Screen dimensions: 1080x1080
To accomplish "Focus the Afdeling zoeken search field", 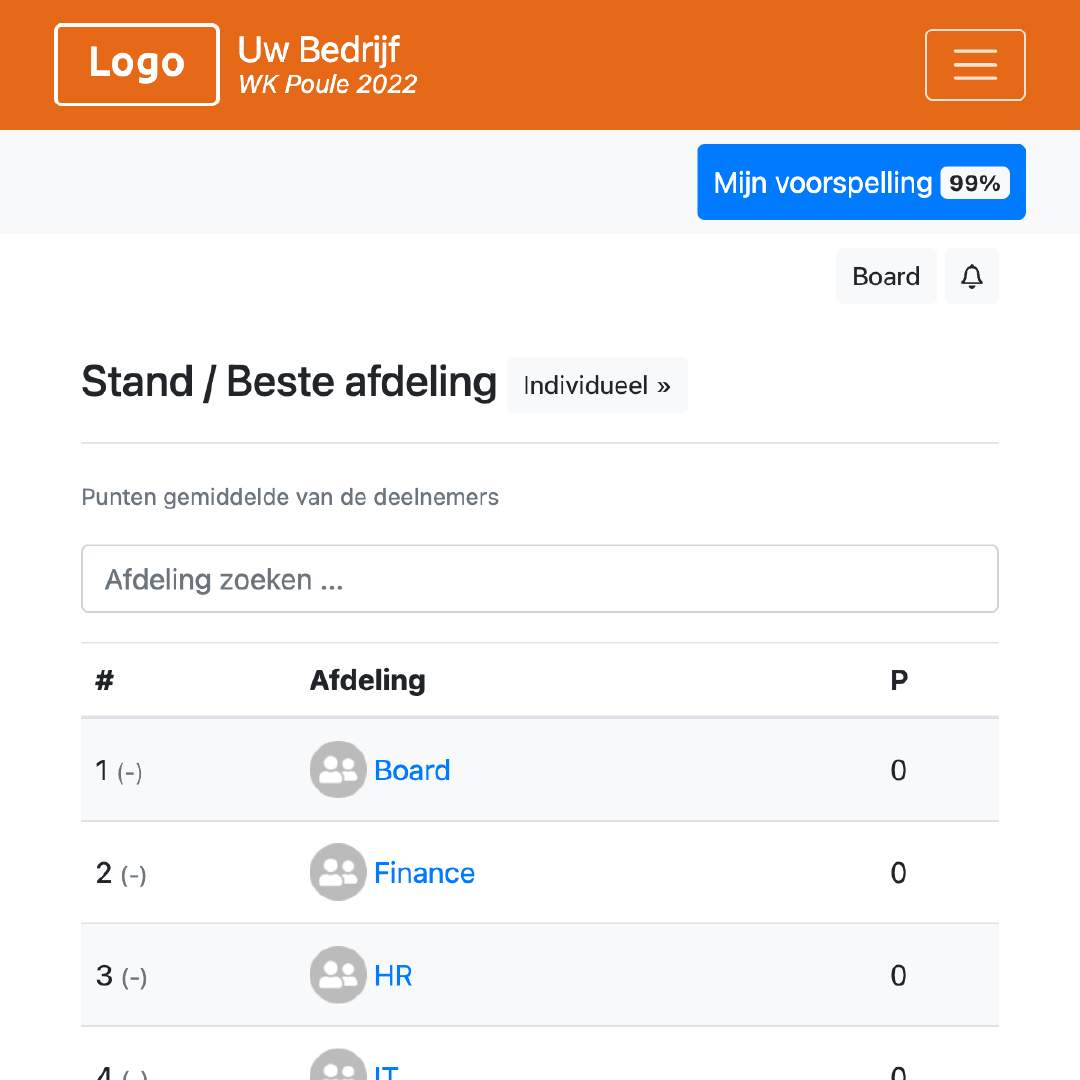I will pos(540,579).
